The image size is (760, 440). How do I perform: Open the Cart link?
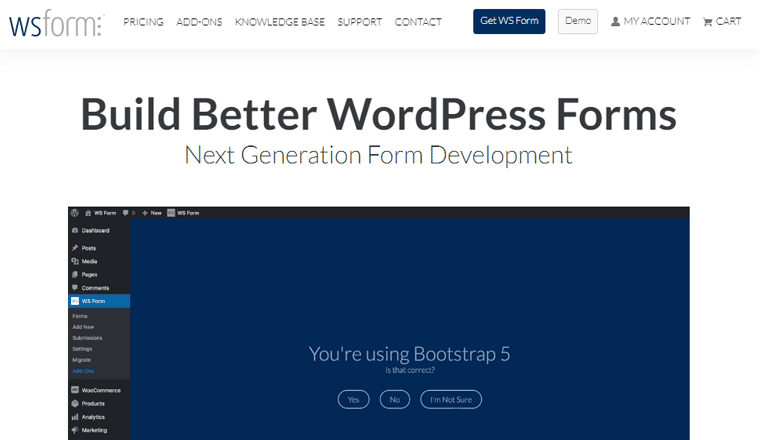click(722, 21)
